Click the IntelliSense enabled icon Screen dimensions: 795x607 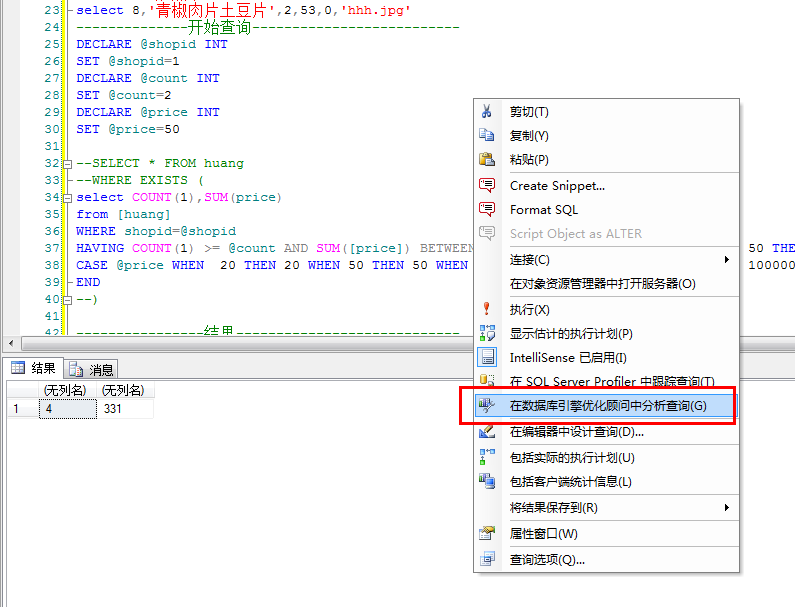point(487,357)
